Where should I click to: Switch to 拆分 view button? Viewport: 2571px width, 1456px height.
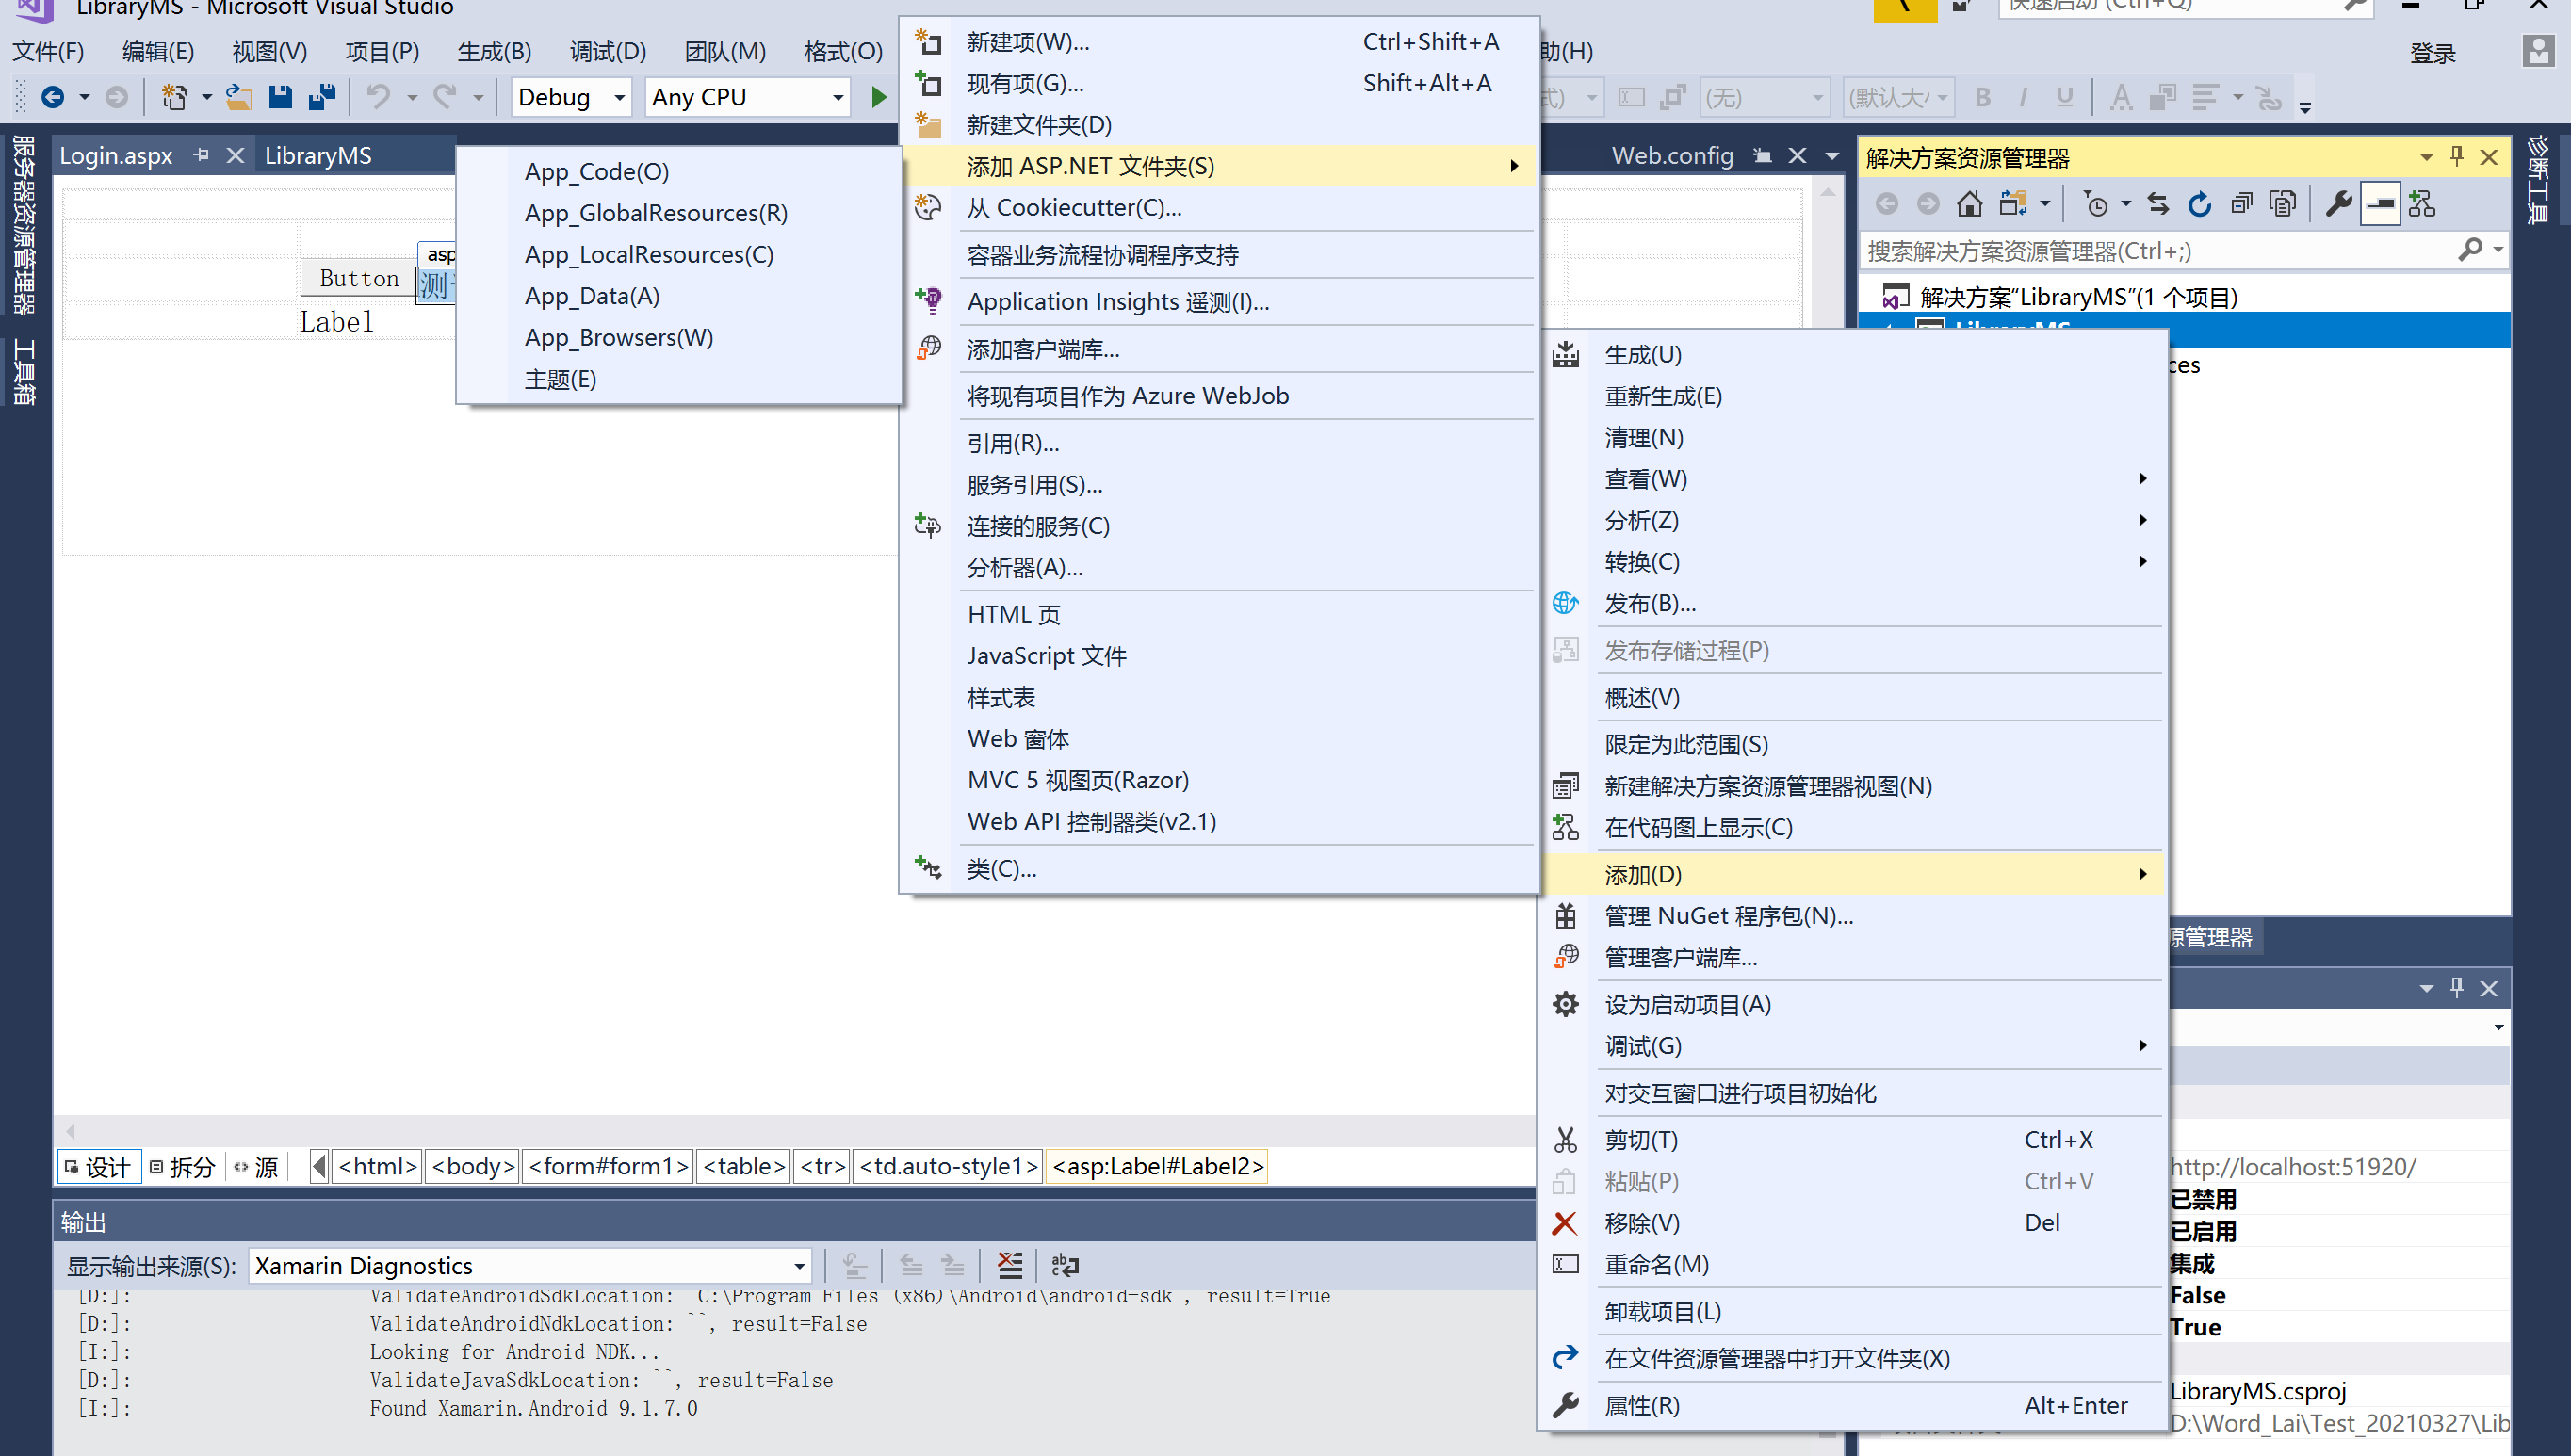[x=183, y=1167]
